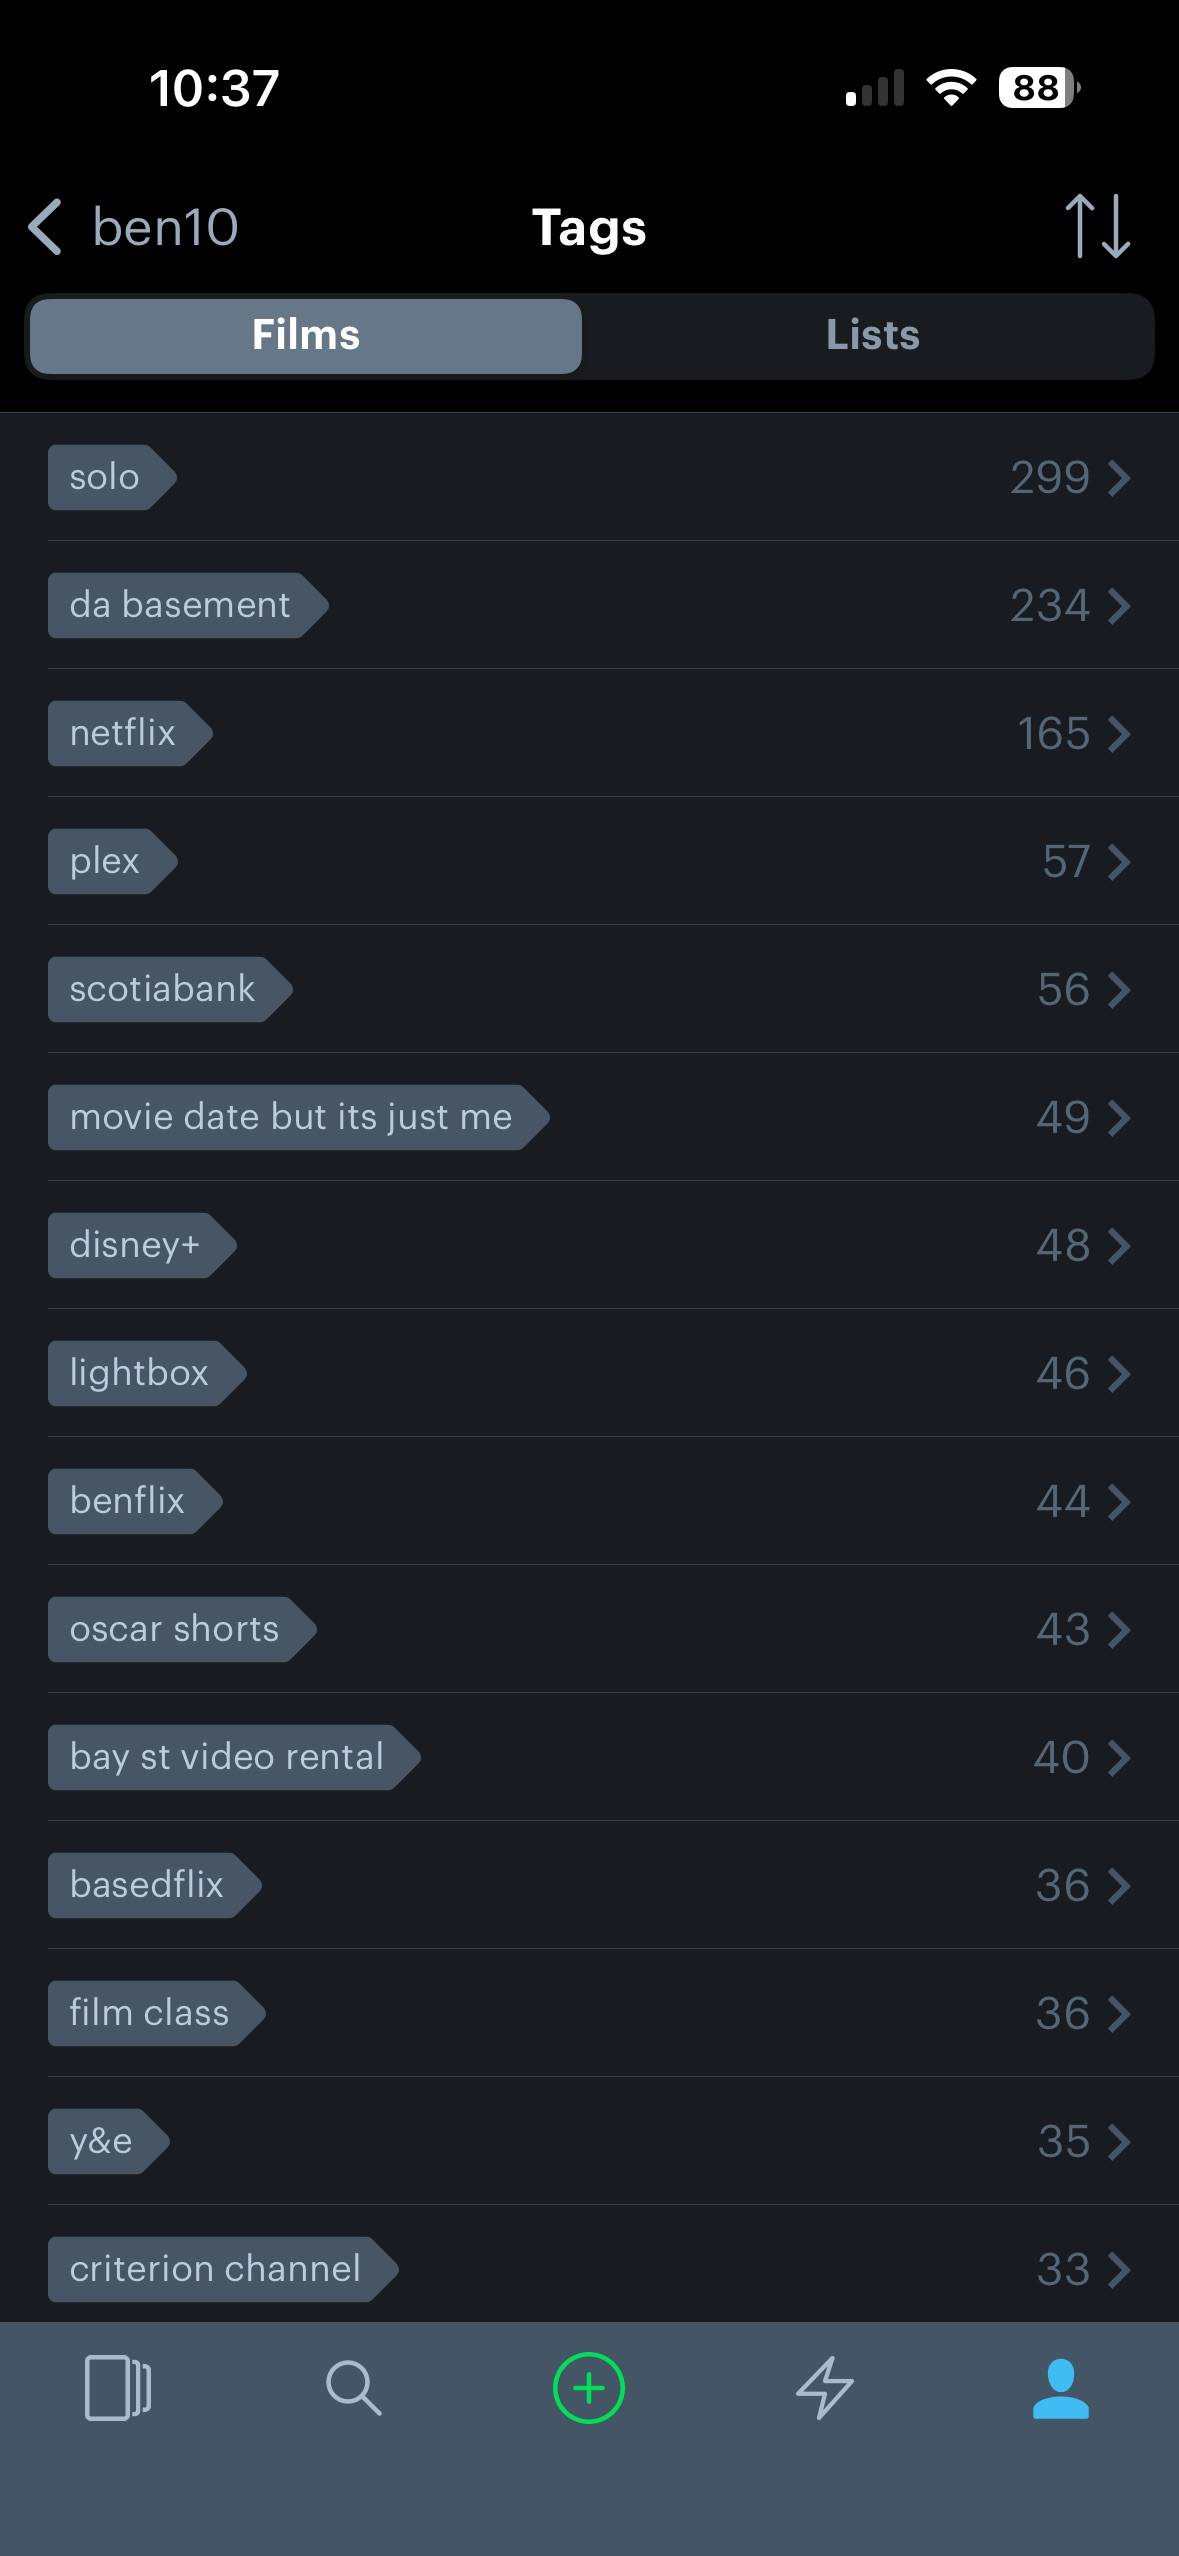1179x2556 pixels.
Task: Open the chevron beside 234 for da basement
Action: point(1120,605)
